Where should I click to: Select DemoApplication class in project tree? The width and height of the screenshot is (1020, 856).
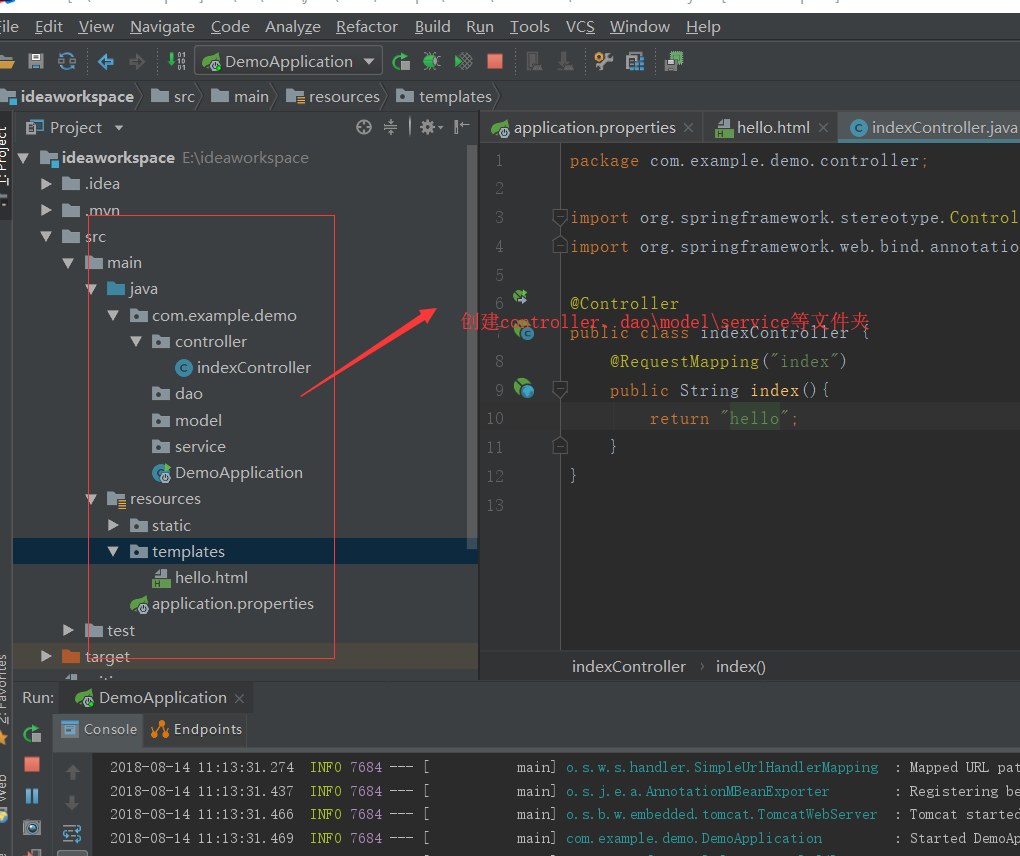tap(238, 473)
